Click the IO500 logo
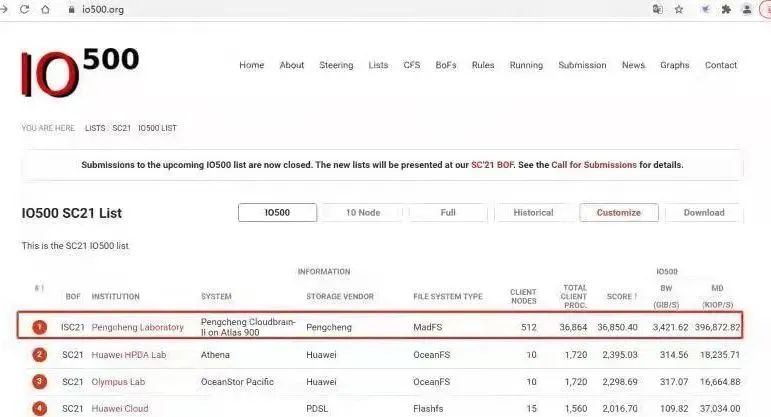 [80, 72]
